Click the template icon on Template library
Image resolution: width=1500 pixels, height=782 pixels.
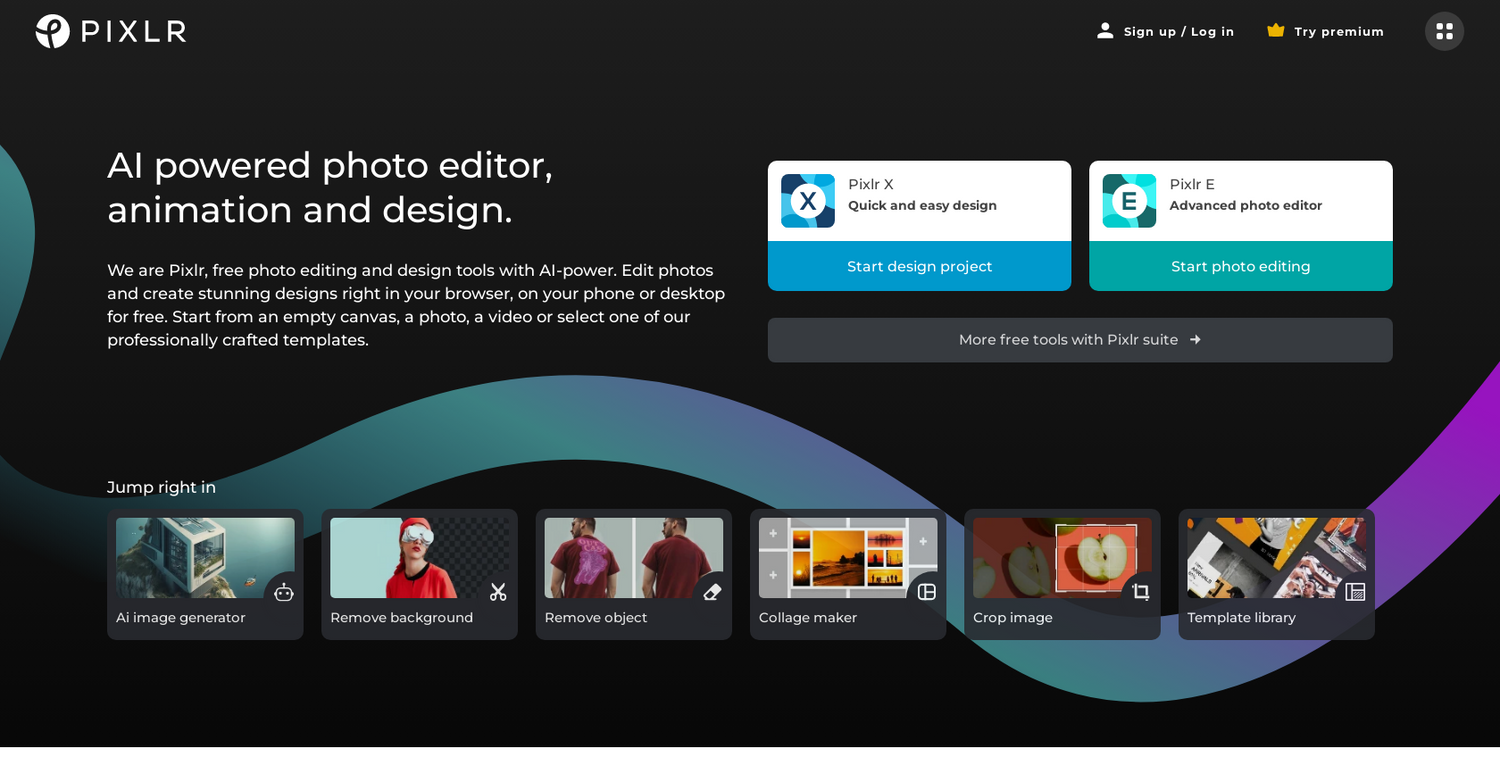(x=1355, y=592)
